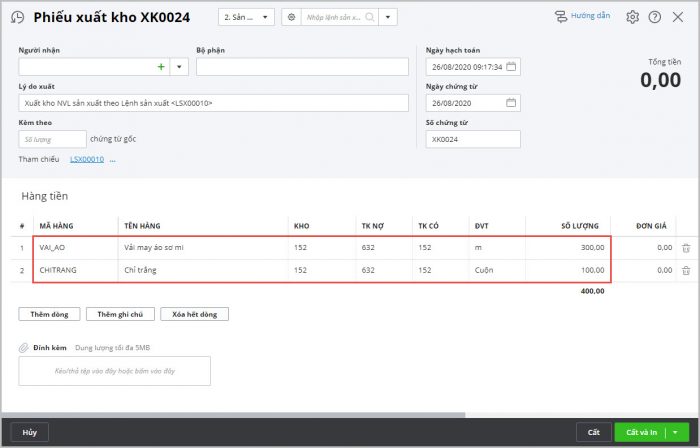The height and width of the screenshot is (448, 700).
Task: Click the history clock icon beside title
Action: [x=17, y=17]
